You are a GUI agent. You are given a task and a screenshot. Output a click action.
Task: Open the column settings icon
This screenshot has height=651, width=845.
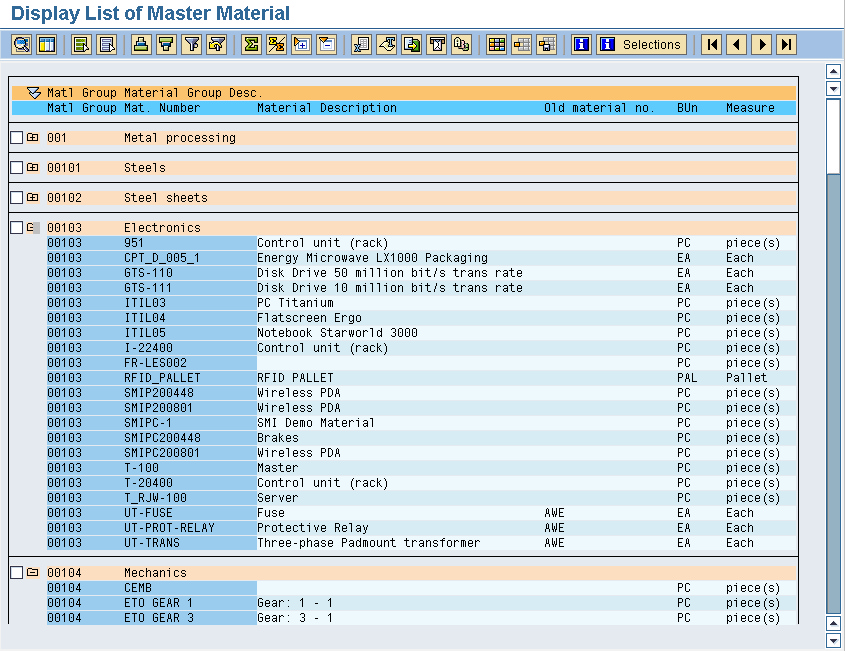point(47,44)
